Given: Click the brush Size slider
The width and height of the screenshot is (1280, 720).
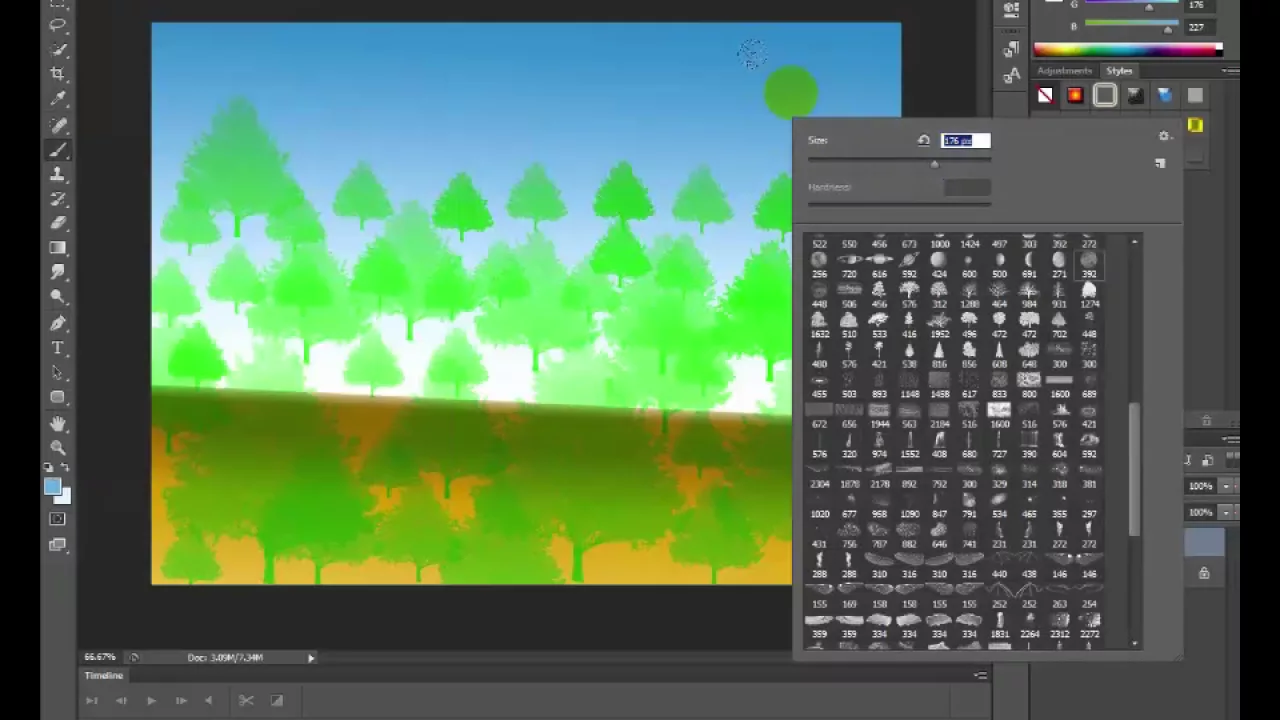Looking at the screenshot, I should point(899,161).
